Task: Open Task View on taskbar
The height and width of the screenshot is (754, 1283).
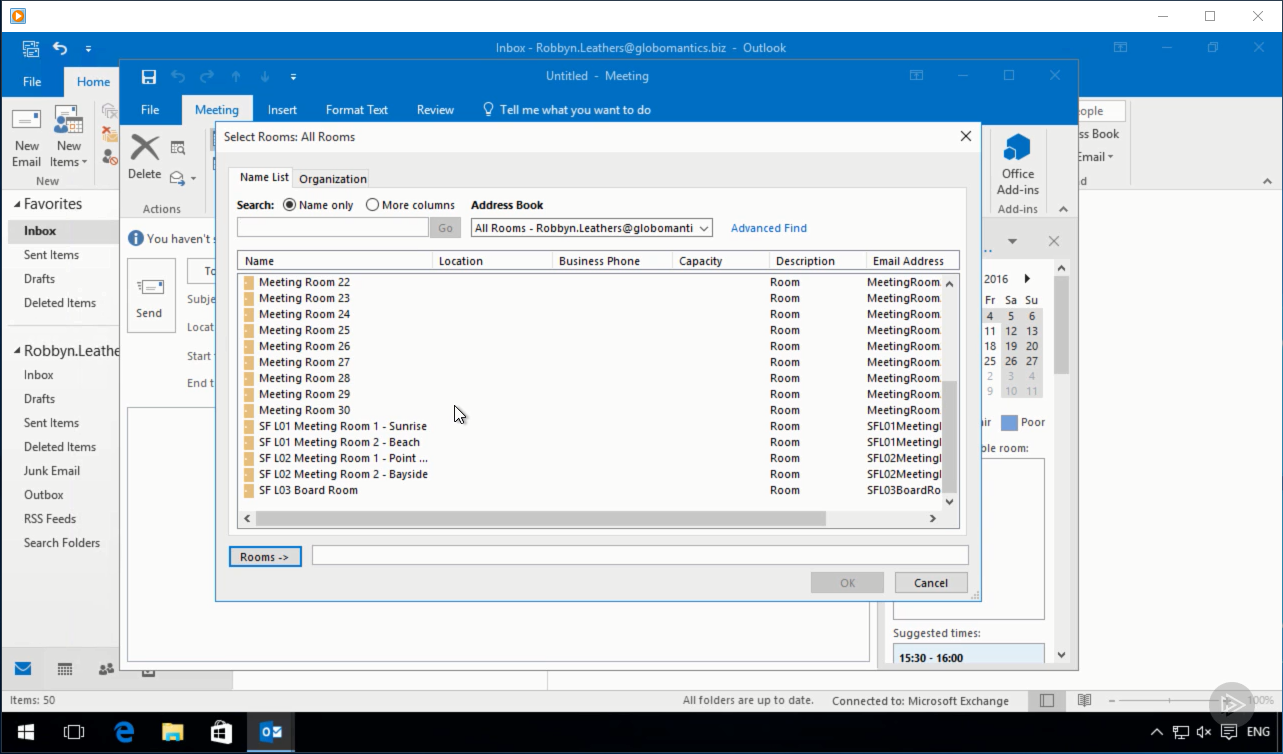Action: click(74, 732)
